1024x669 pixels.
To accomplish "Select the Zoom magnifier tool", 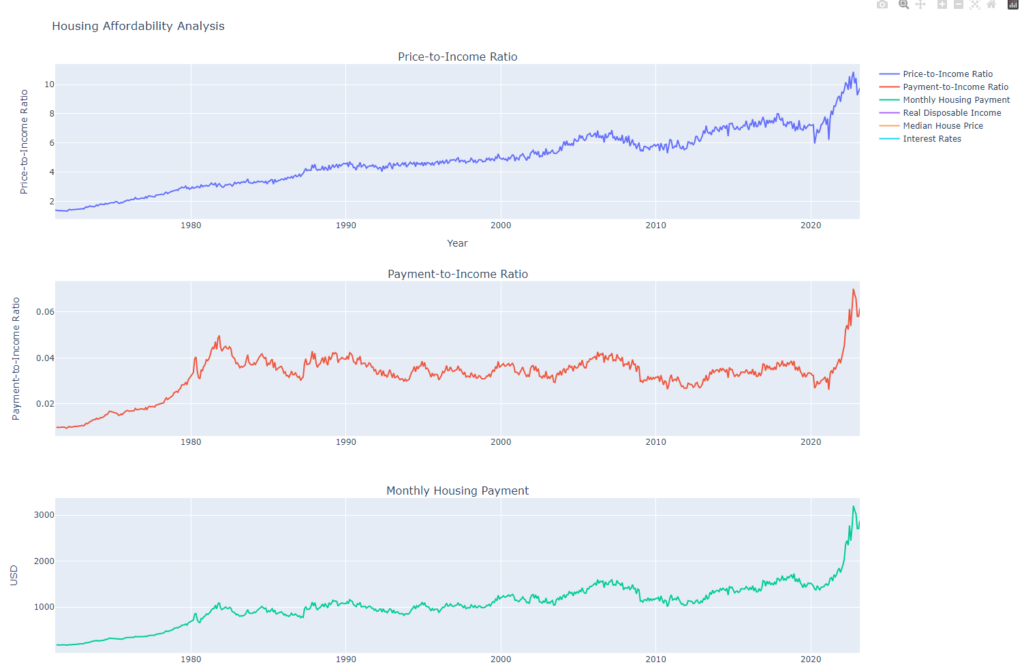I will pyautogui.click(x=903, y=5).
